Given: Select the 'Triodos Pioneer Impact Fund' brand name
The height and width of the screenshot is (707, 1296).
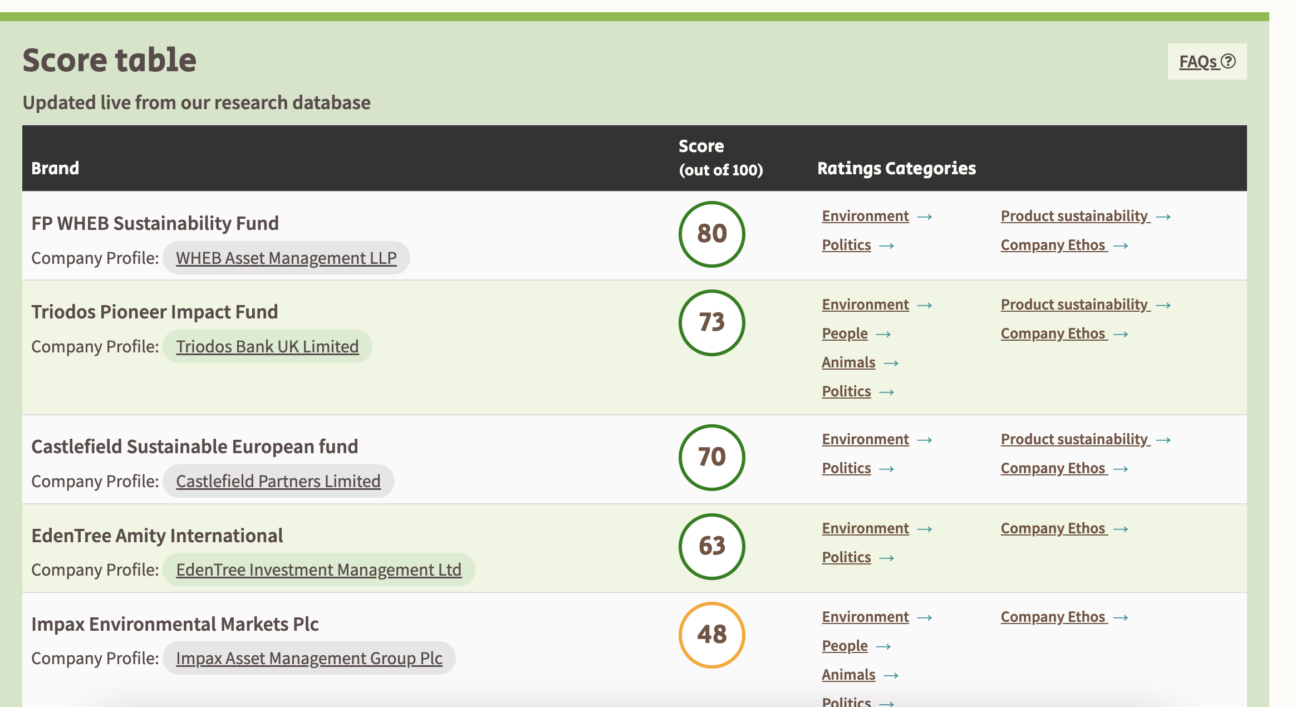Looking at the screenshot, I should [155, 312].
